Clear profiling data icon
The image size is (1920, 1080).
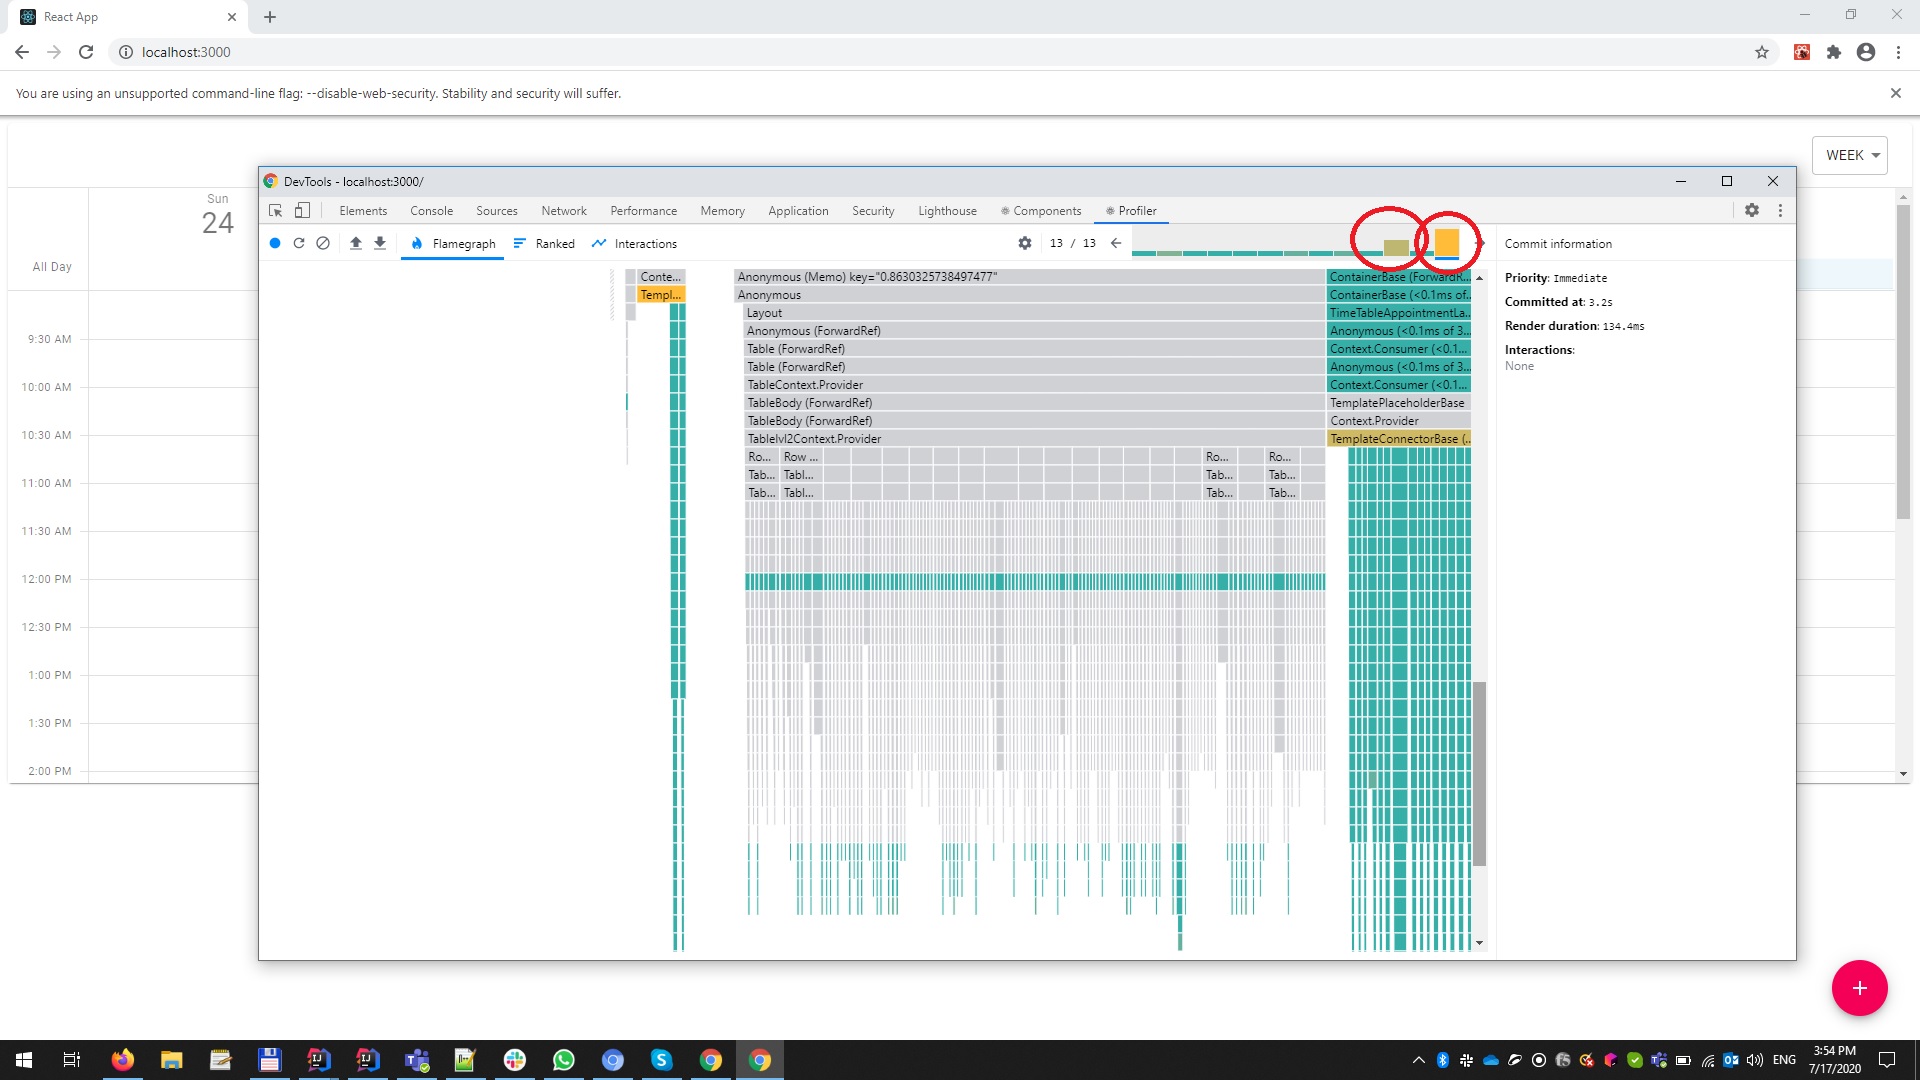coord(323,243)
